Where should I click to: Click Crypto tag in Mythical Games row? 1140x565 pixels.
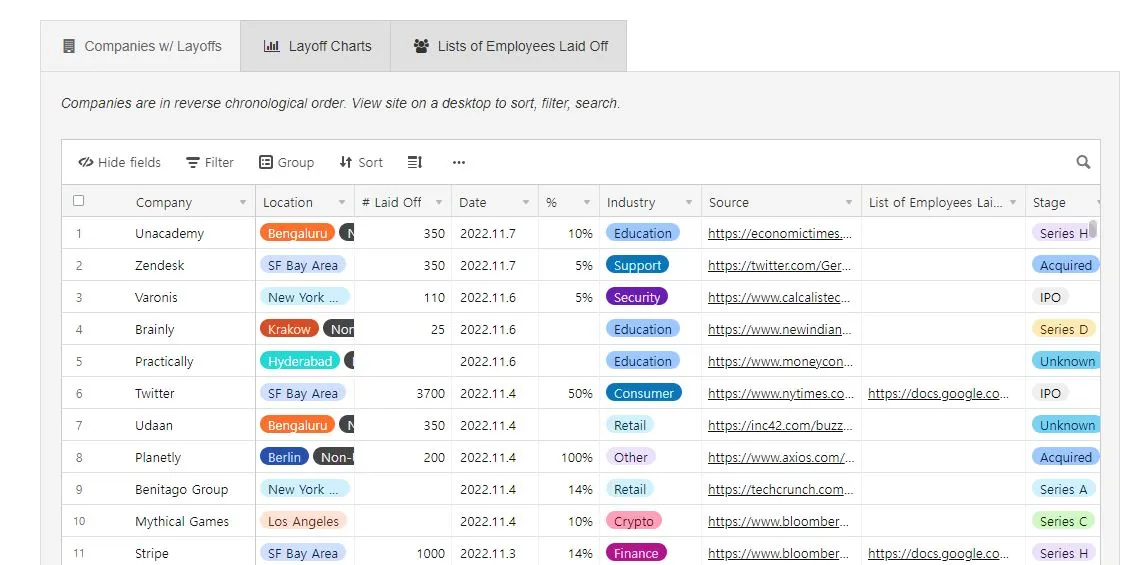point(633,521)
